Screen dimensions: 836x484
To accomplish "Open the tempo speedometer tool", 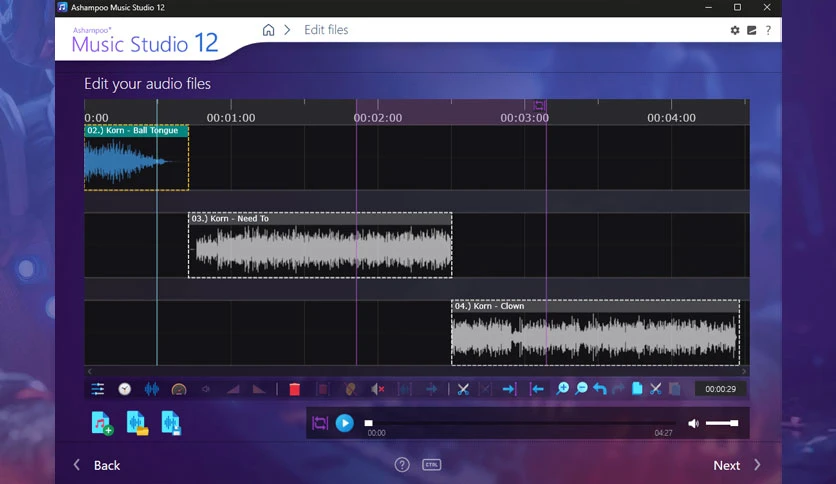I will (x=179, y=390).
